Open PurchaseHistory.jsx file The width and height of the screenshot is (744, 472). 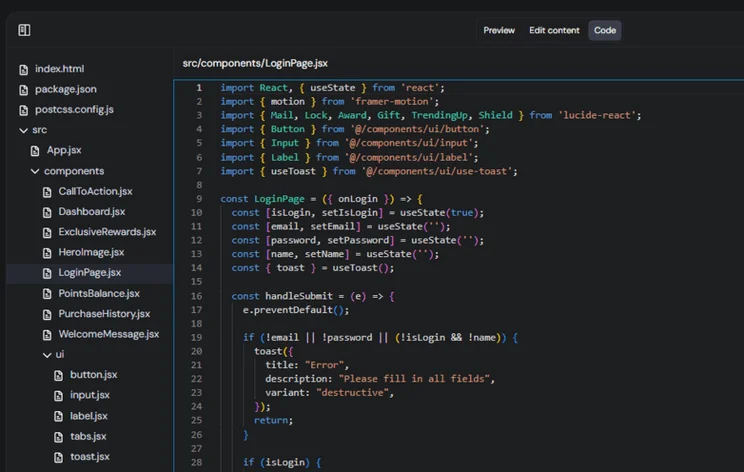(104, 314)
